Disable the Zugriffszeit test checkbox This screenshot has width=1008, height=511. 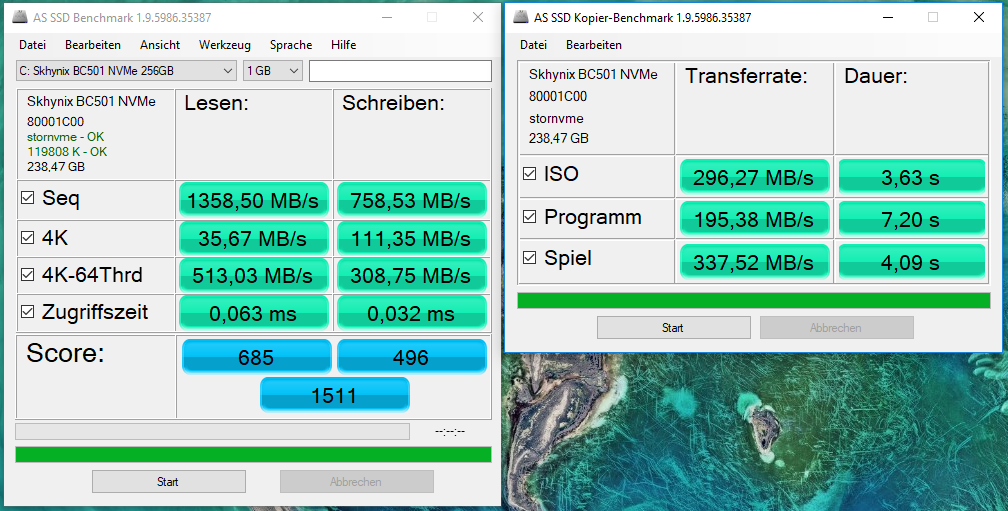tap(28, 313)
